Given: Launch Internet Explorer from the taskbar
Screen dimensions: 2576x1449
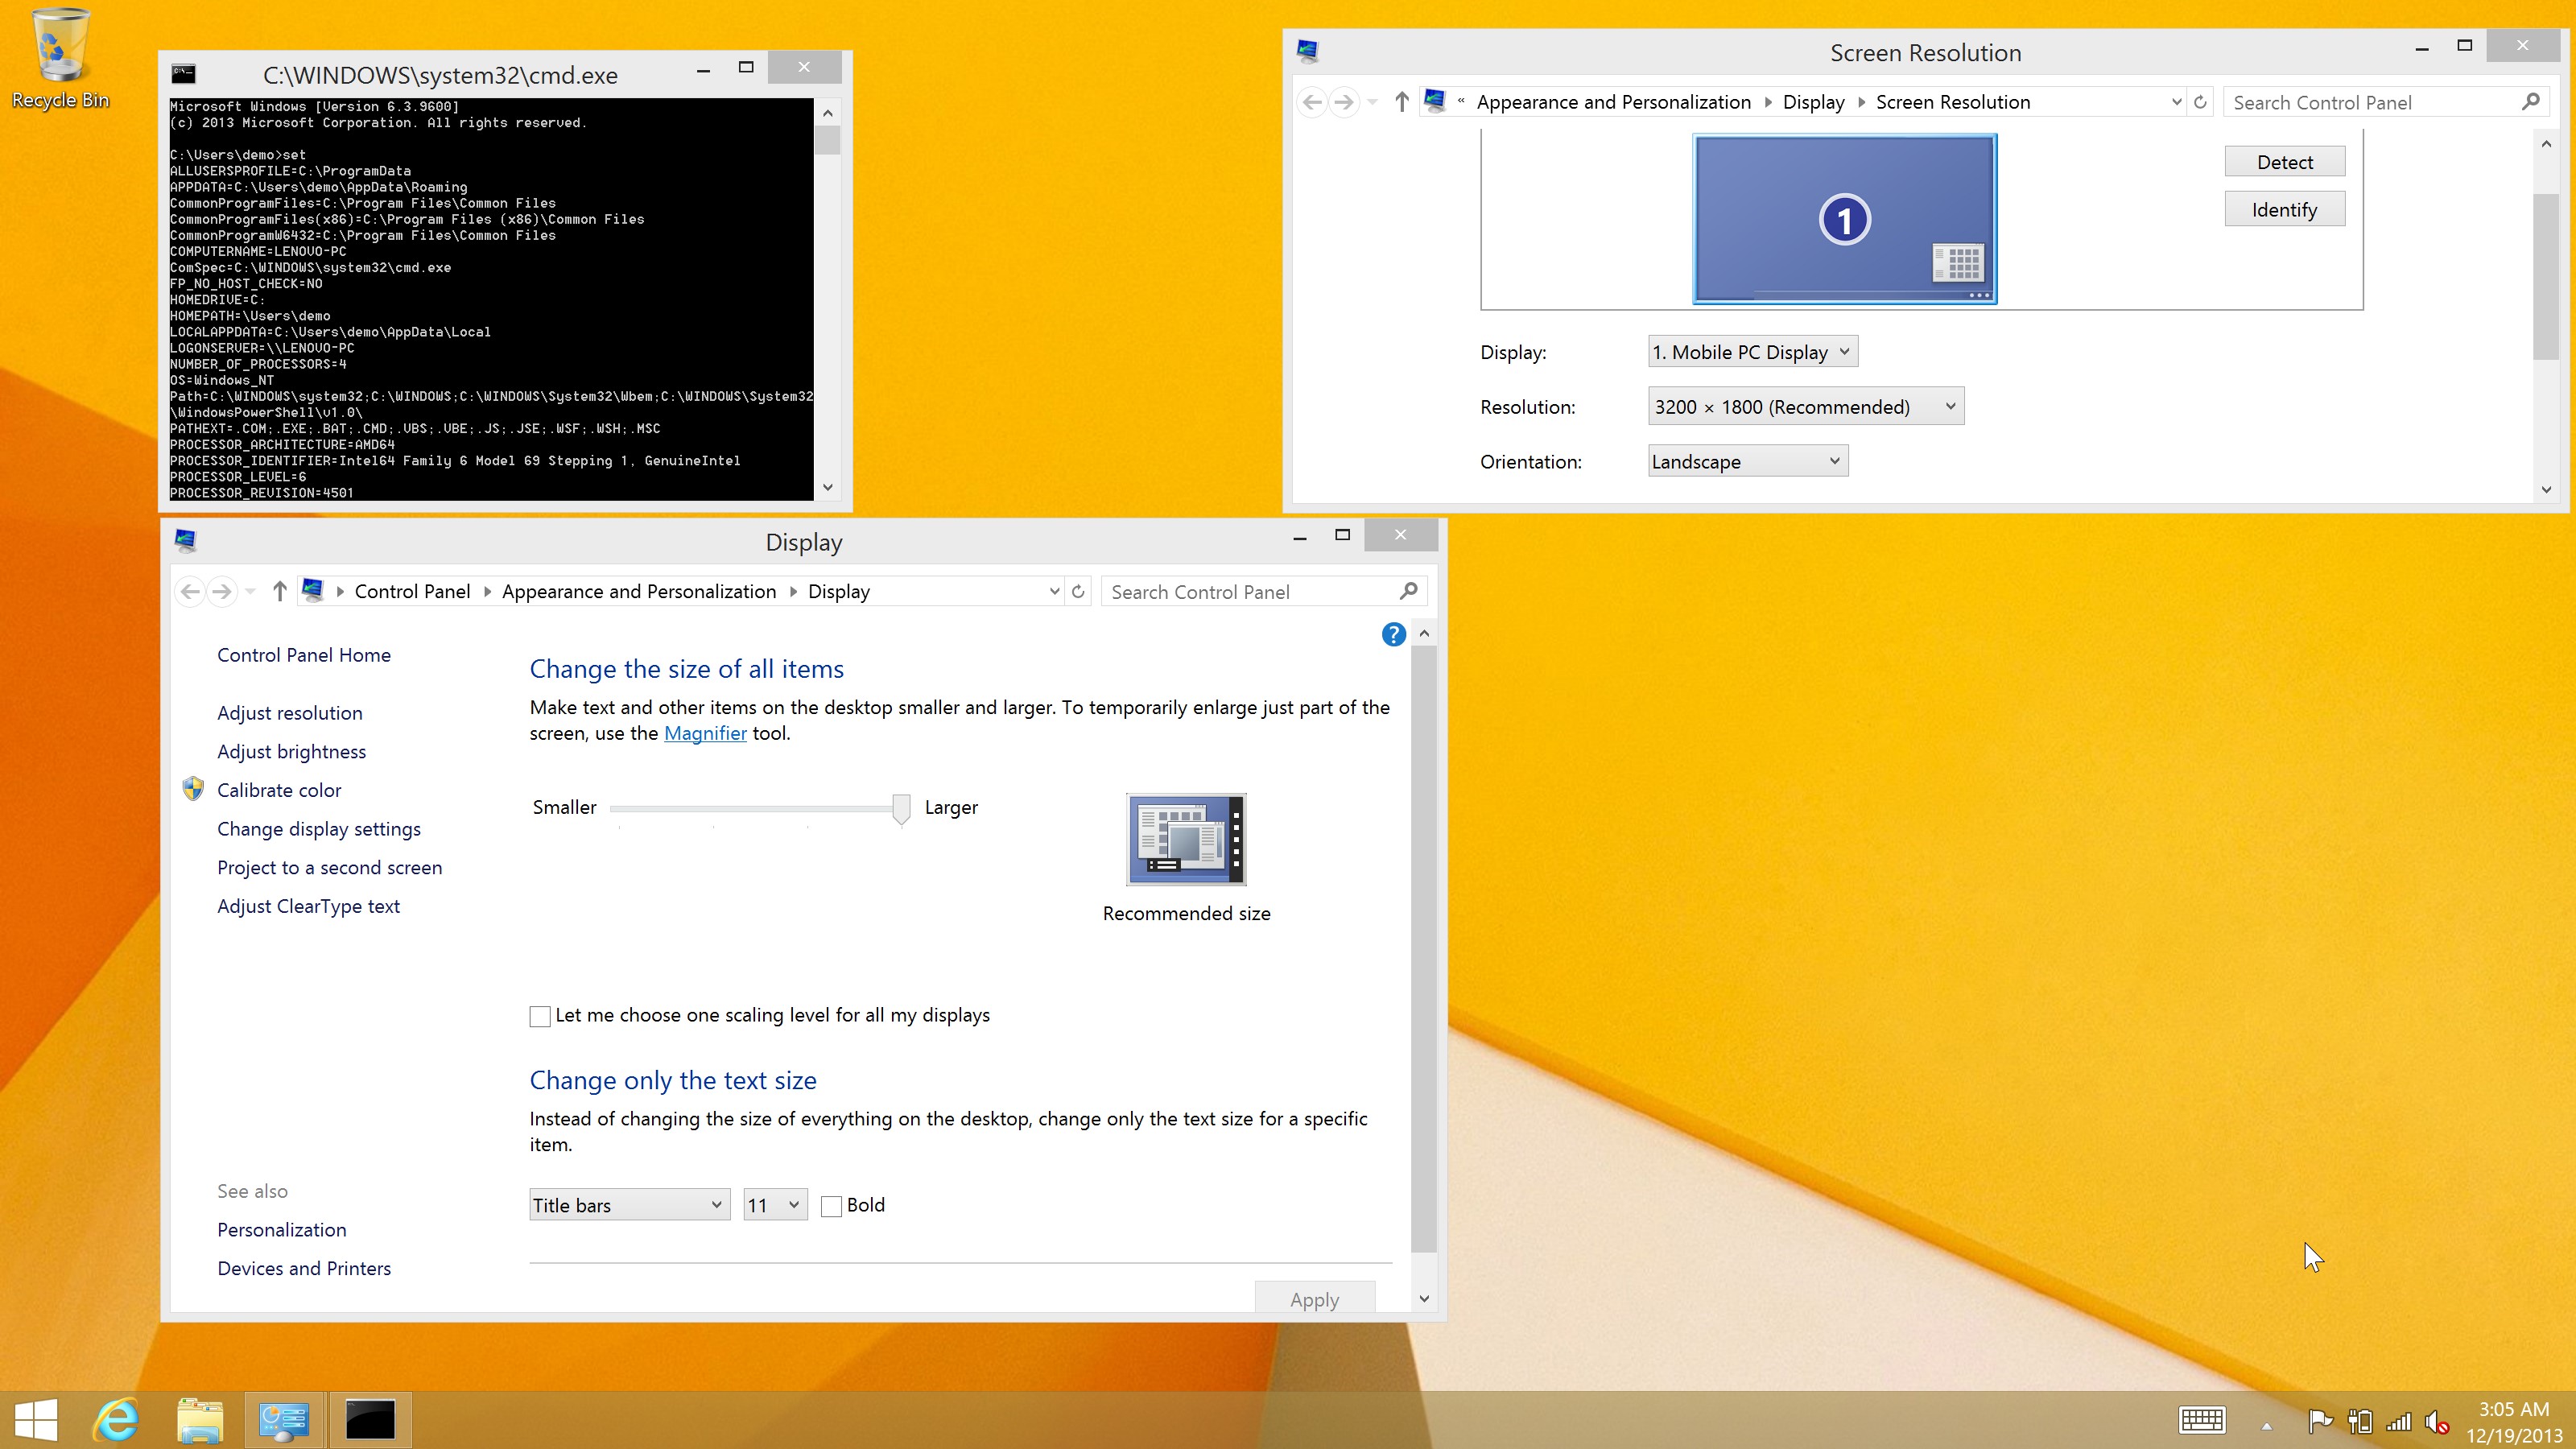Looking at the screenshot, I should tap(116, 1420).
